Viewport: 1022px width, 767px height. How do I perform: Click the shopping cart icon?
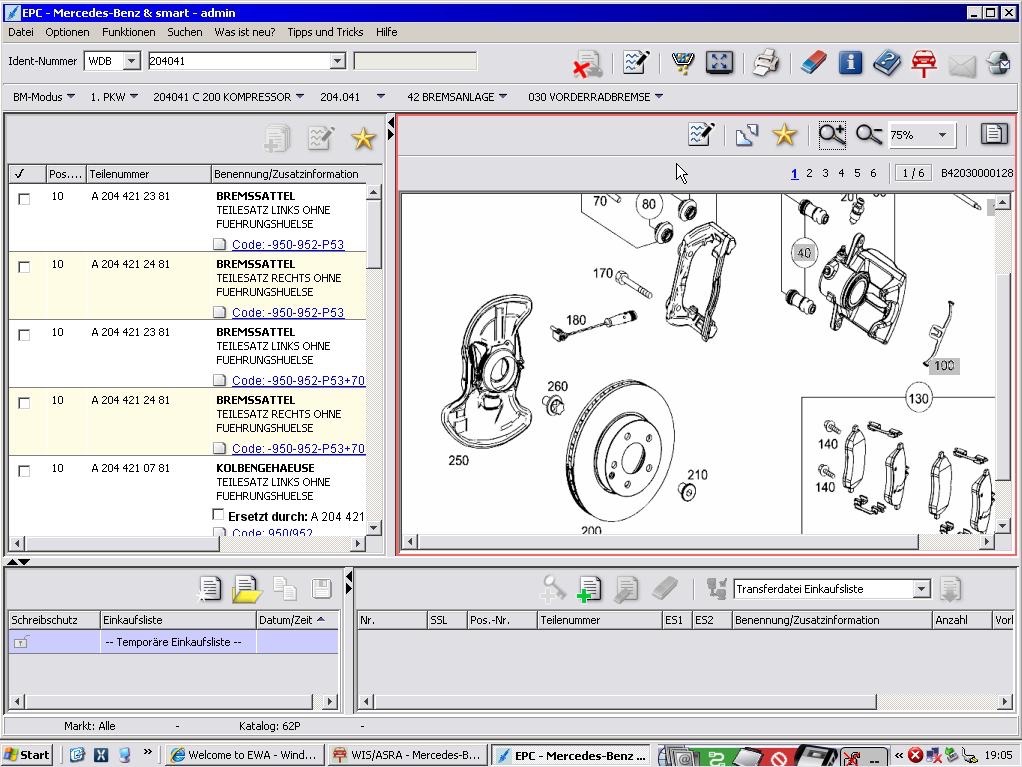tap(682, 63)
